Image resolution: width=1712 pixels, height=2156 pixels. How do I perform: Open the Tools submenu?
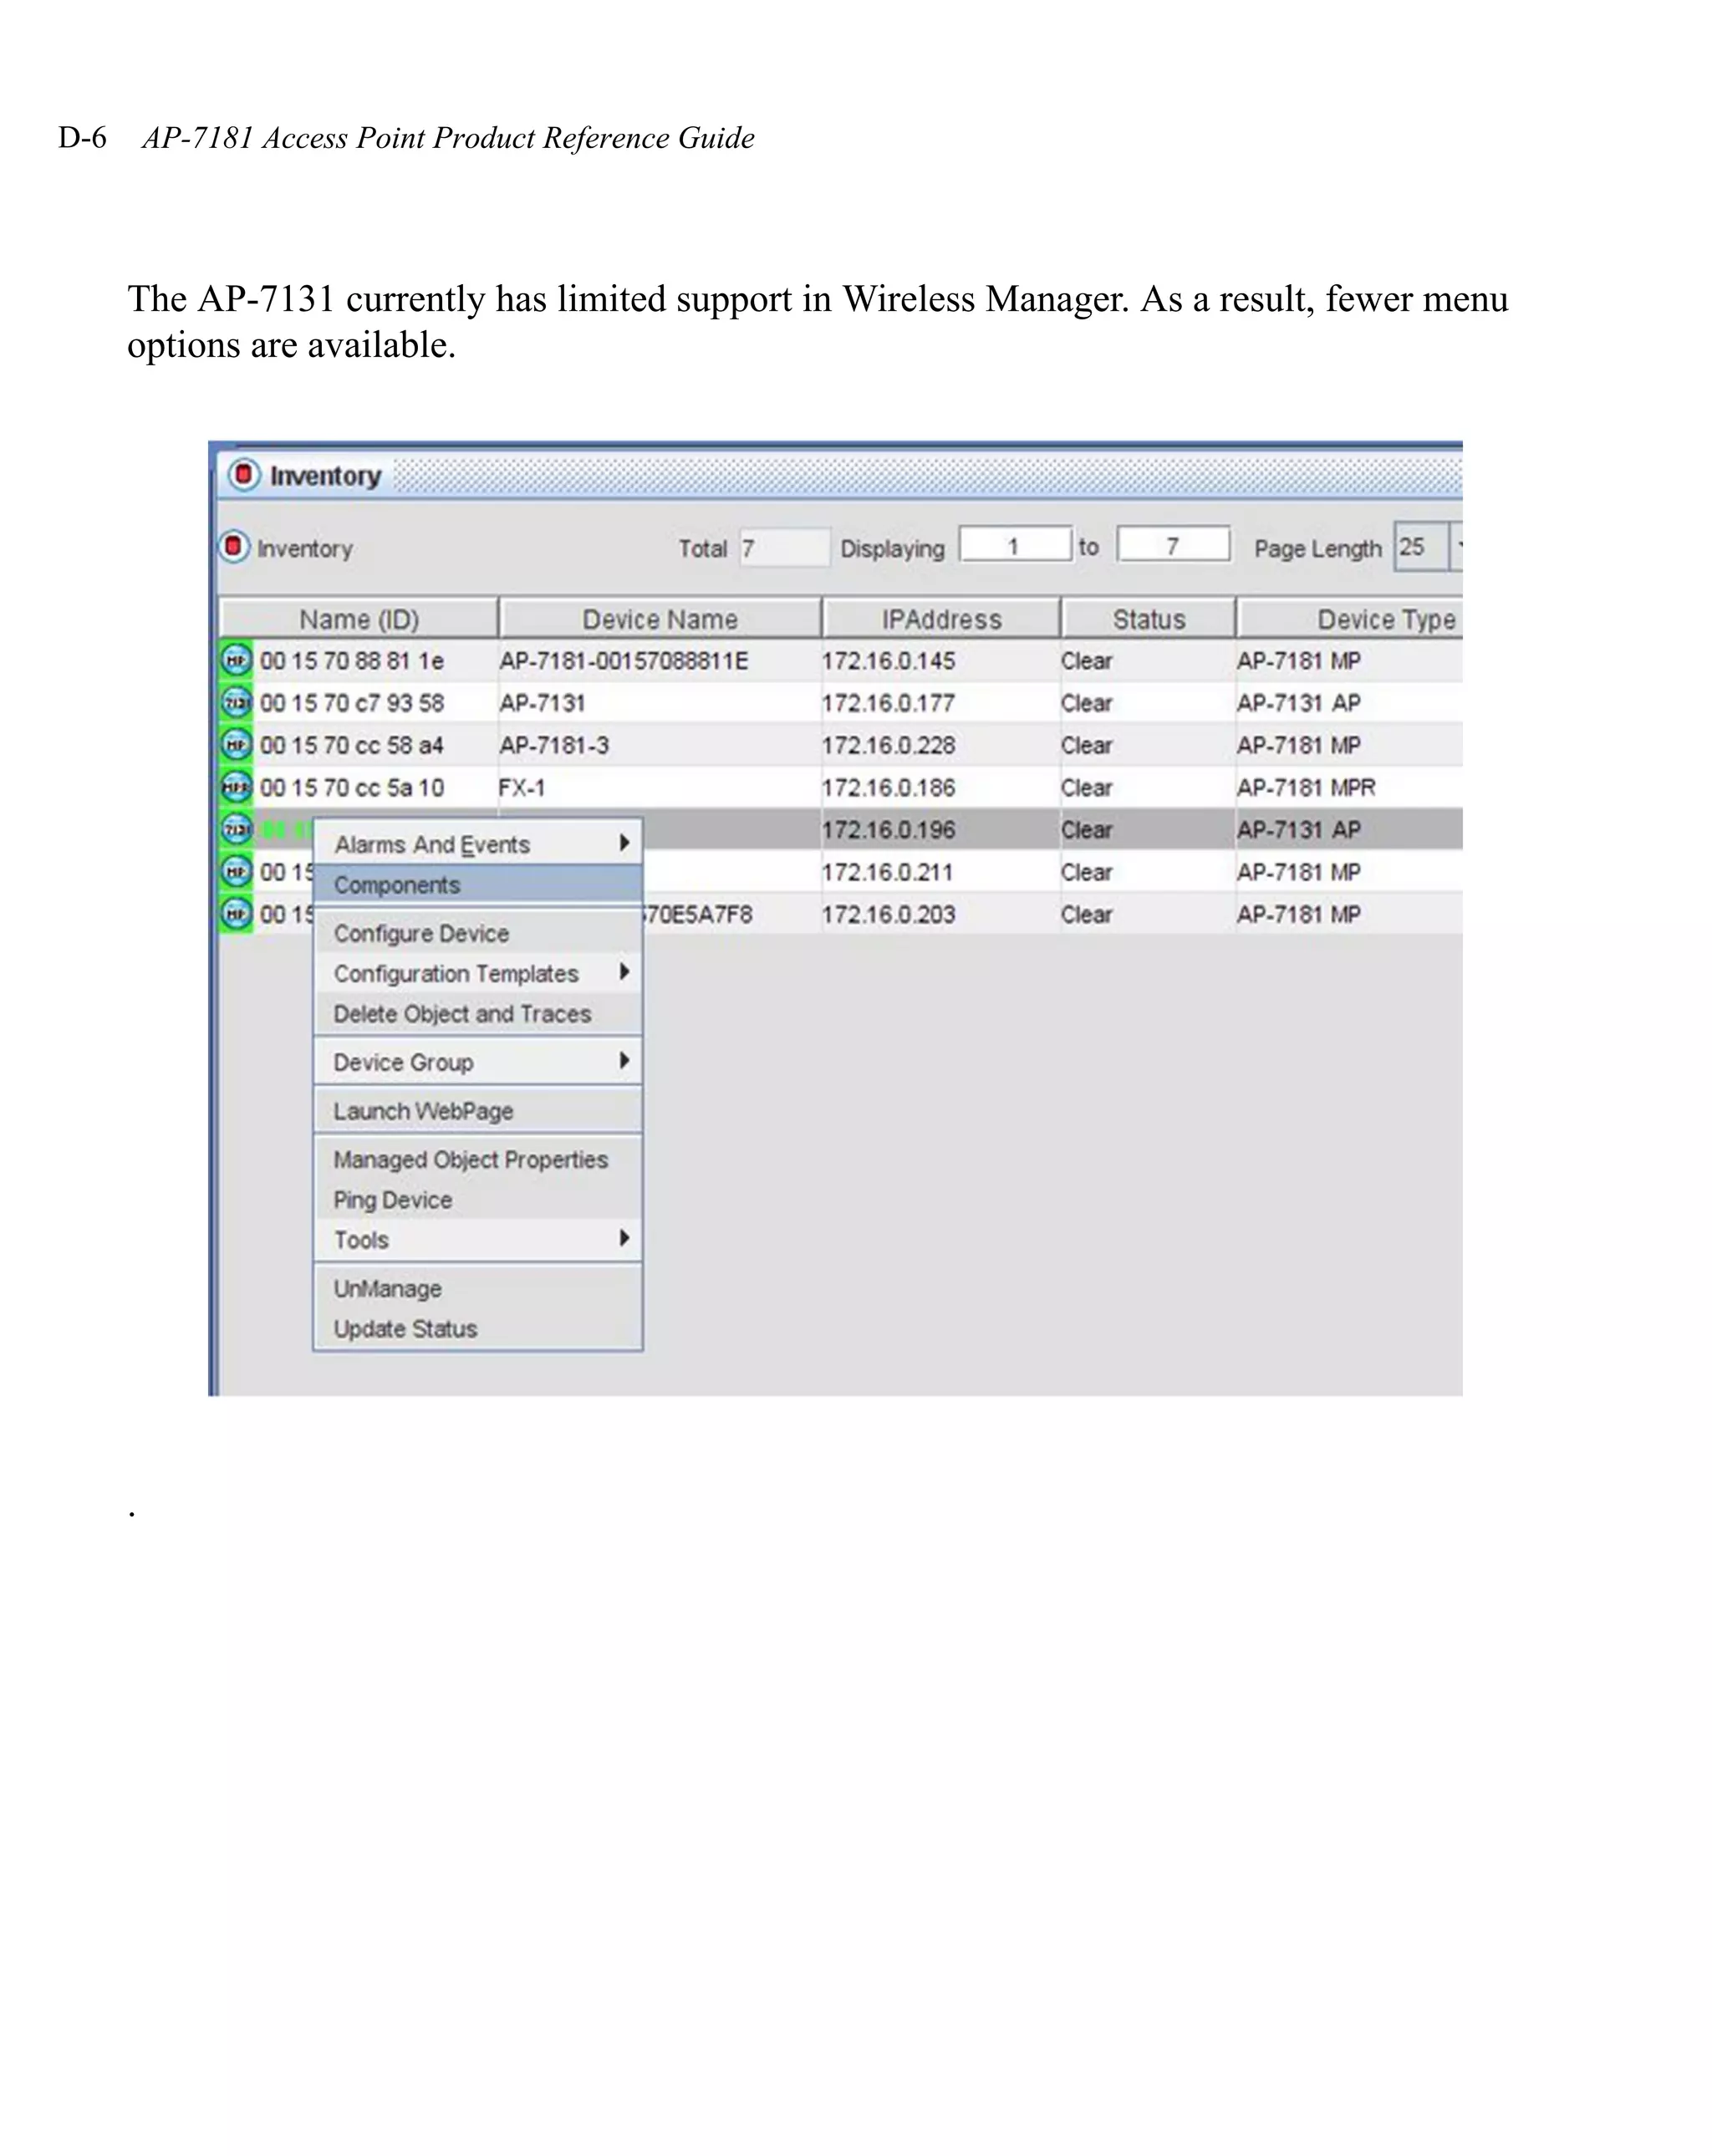pyautogui.click(x=478, y=1239)
